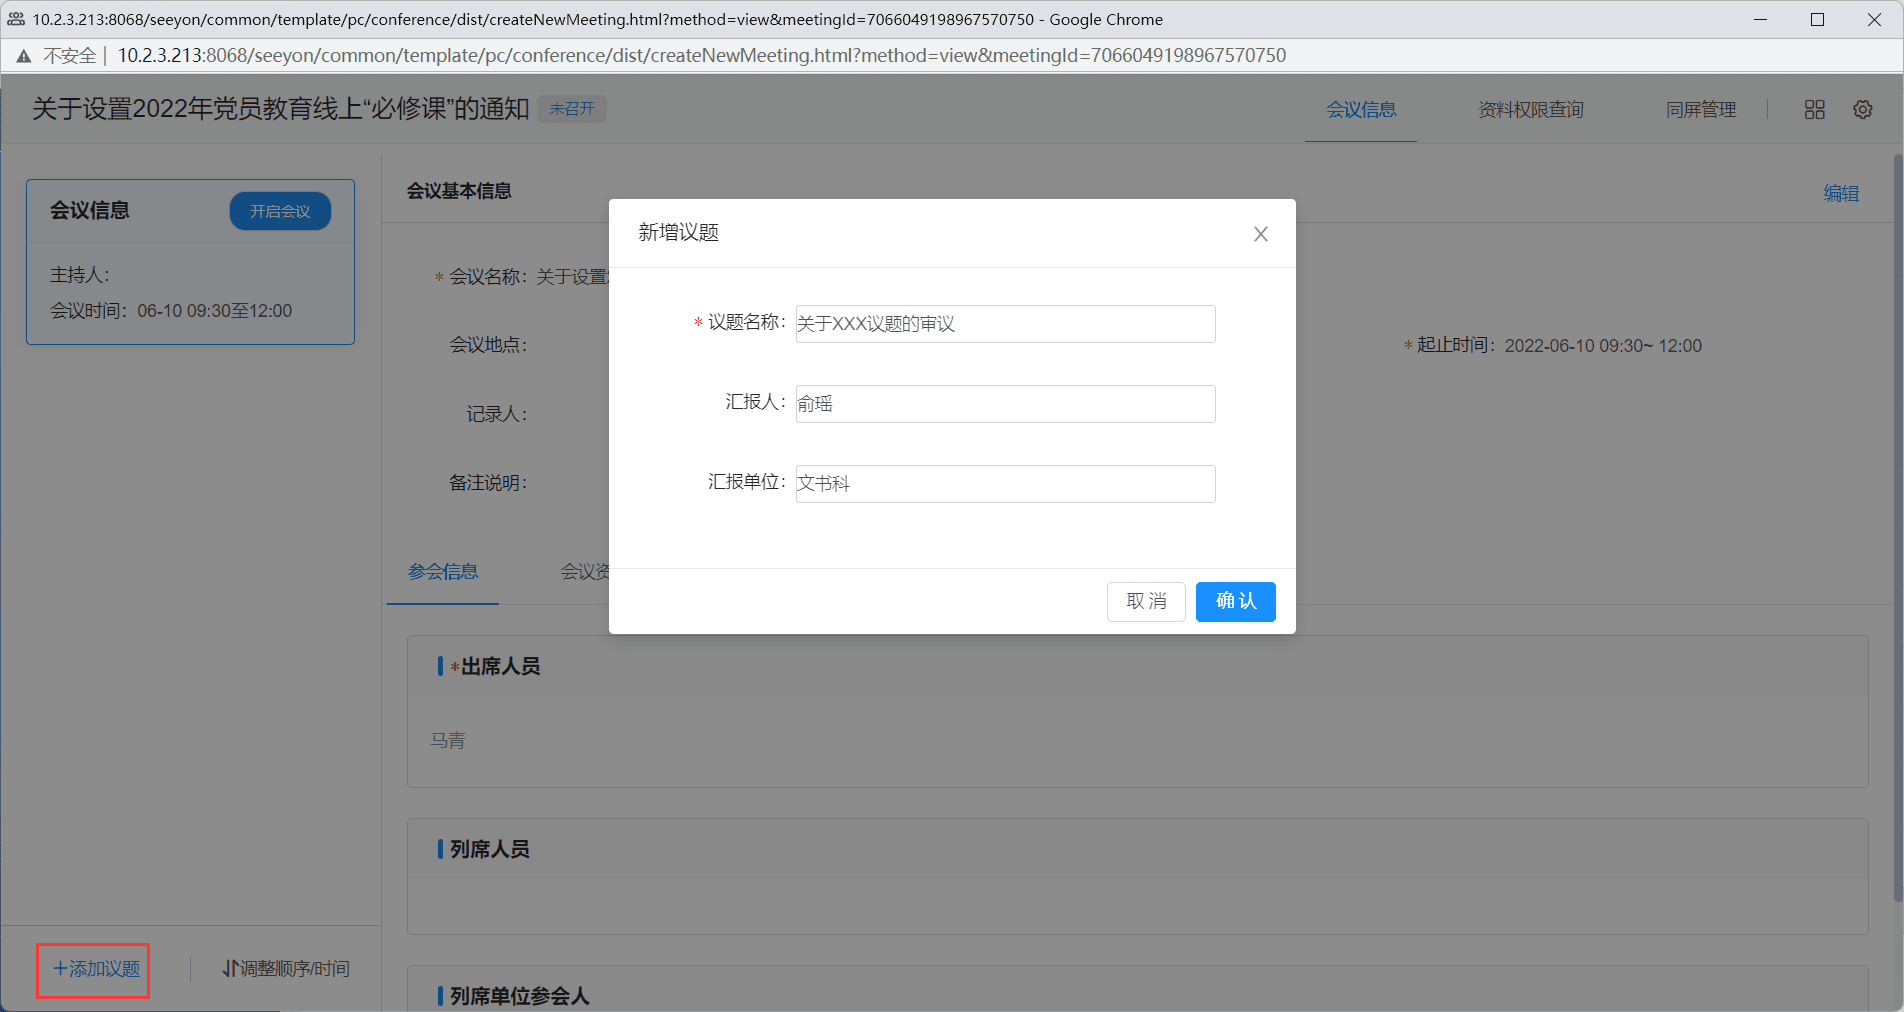
Task: Minimize the Chrome window
Action: (x=1760, y=19)
